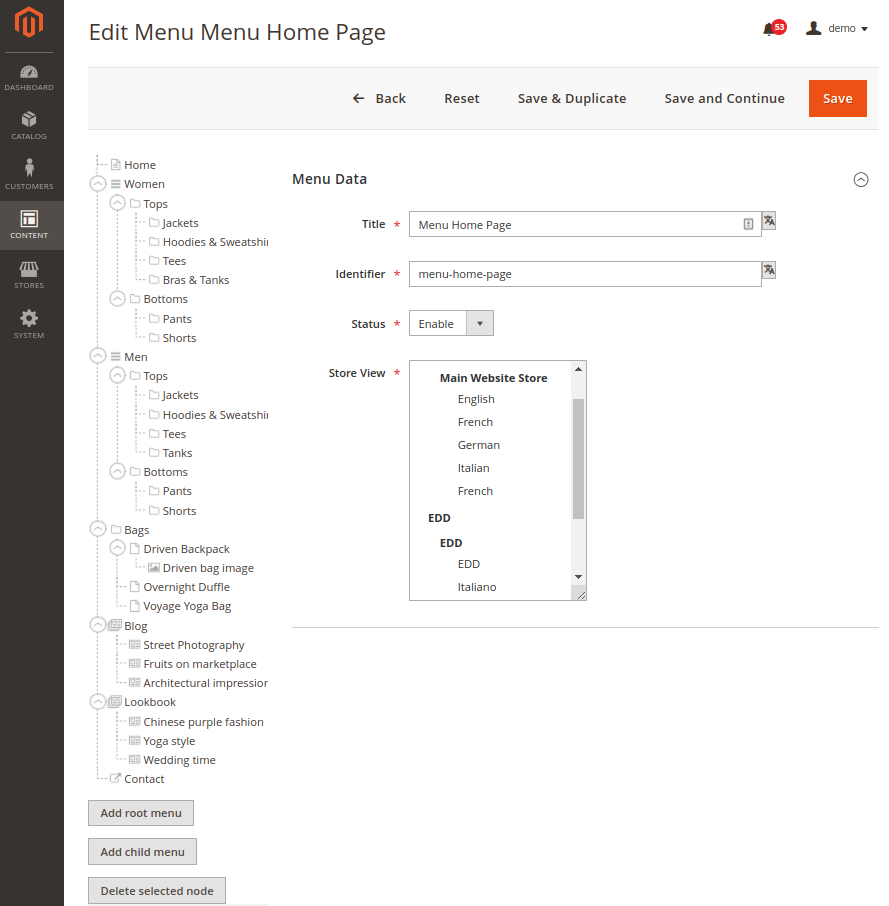The height and width of the screenshot is (906, 889).
Task: Collapse the Driven Backpack node
Action: [x=117, y=548]
